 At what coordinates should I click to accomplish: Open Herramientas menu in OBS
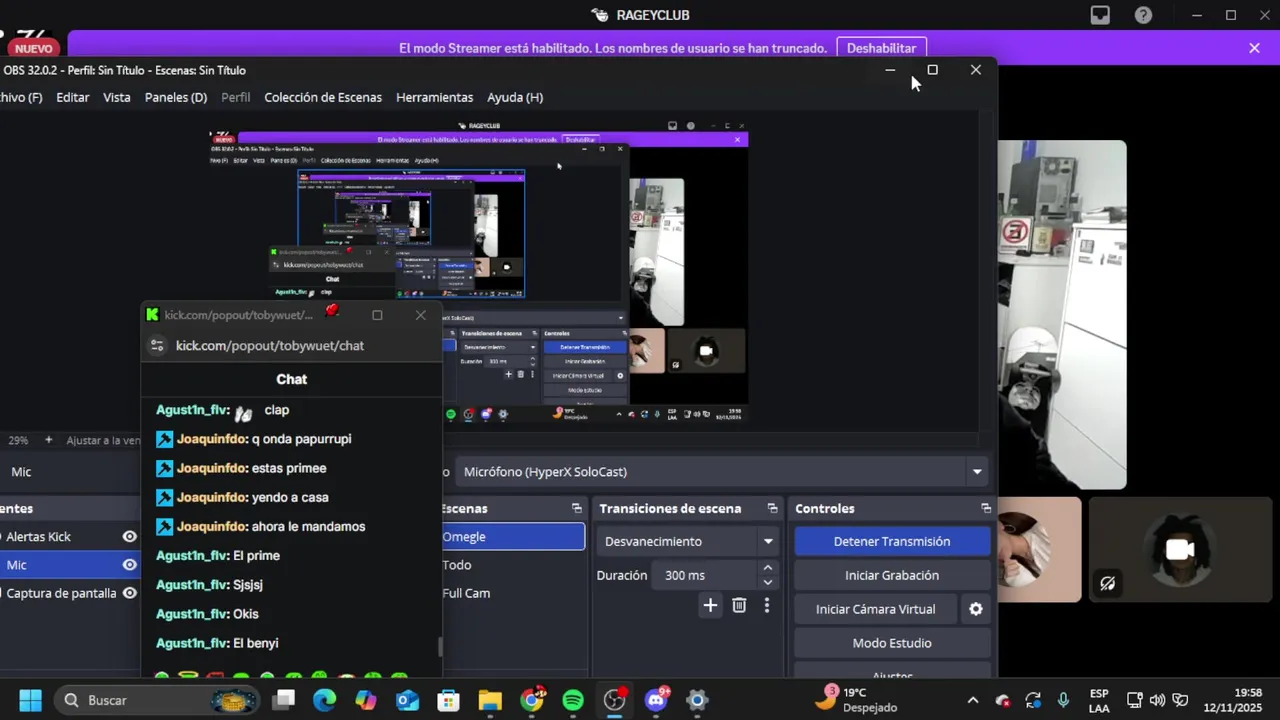[x=434, y=97]
